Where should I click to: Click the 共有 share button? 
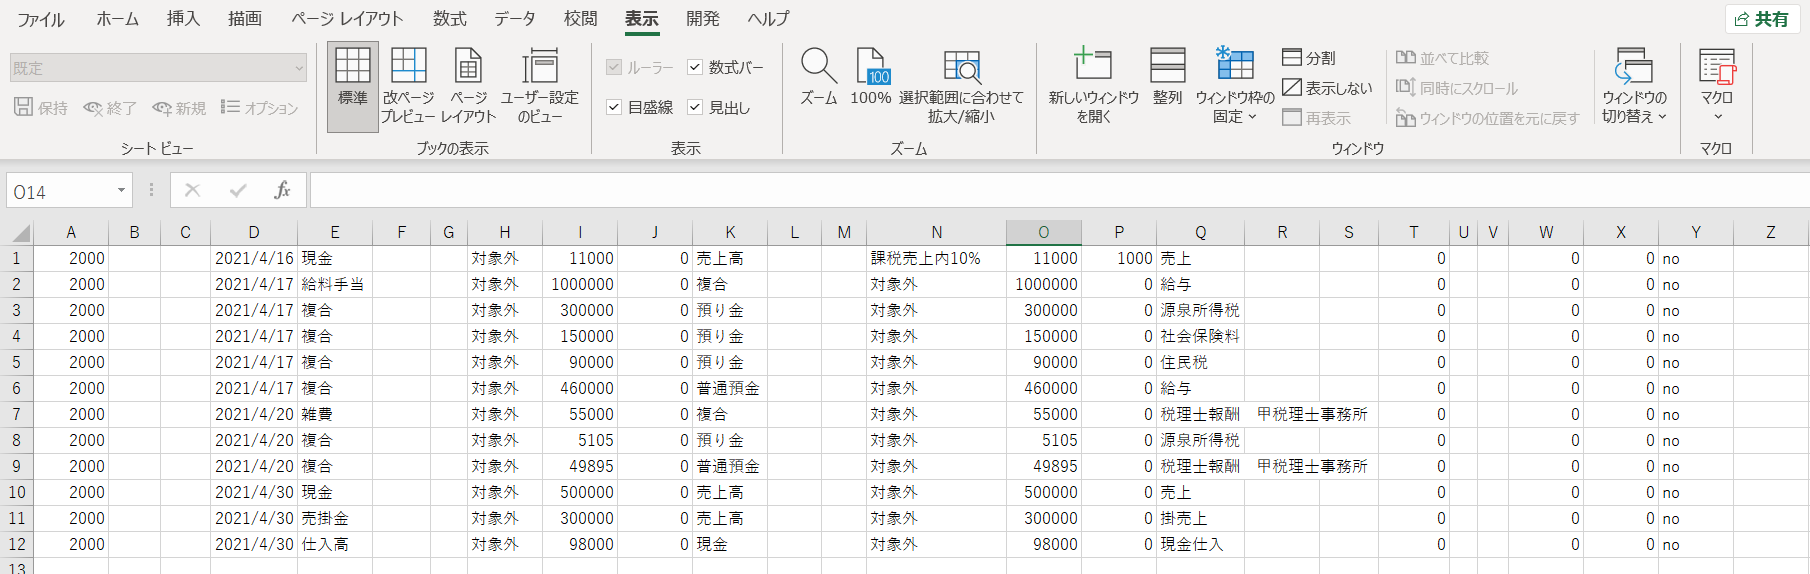coord(1761,19)
